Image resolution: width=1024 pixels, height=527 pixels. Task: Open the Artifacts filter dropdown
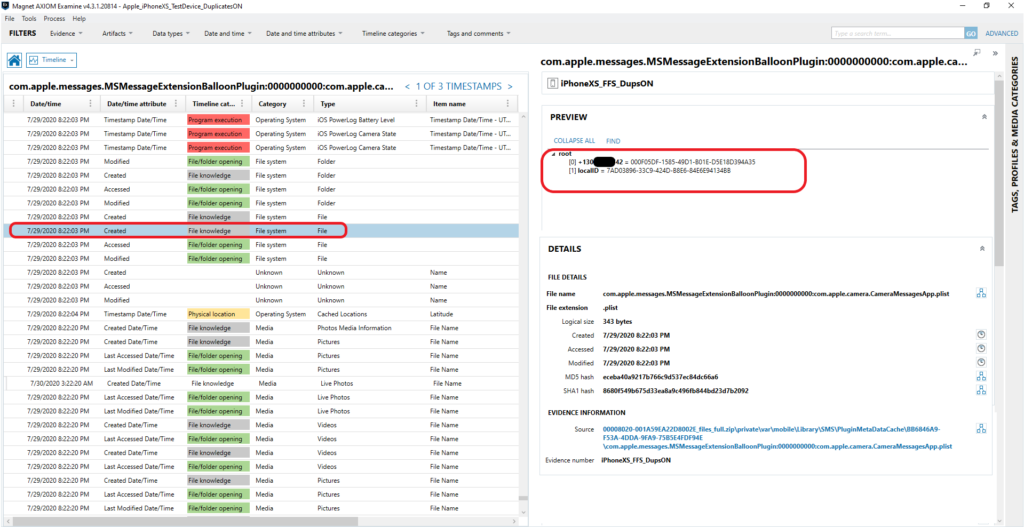click(118, 33)
